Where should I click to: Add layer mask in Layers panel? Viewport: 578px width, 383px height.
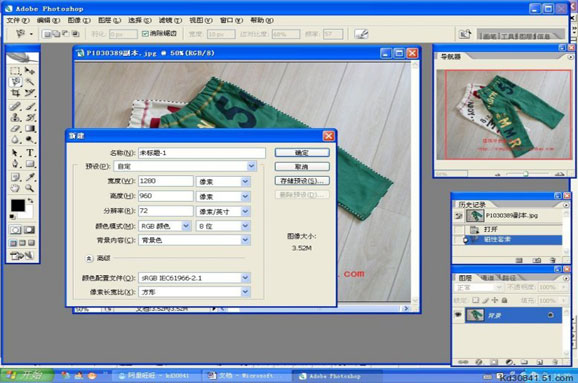(x=494, y=362)
